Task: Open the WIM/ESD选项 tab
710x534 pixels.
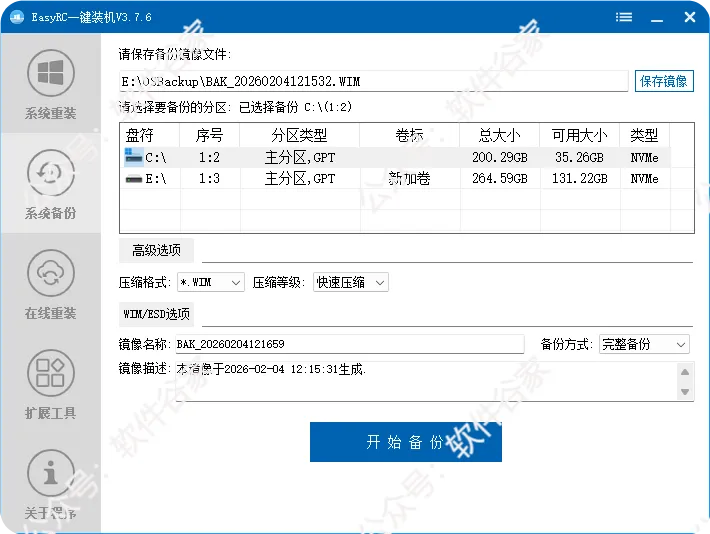Action: coord(156,314)
